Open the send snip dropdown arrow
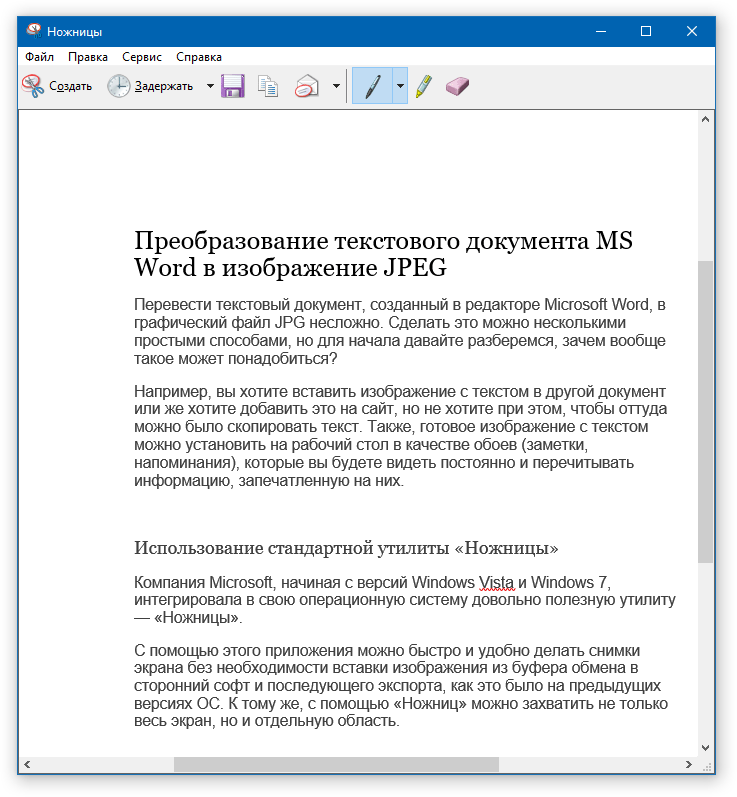 point(336,87)
